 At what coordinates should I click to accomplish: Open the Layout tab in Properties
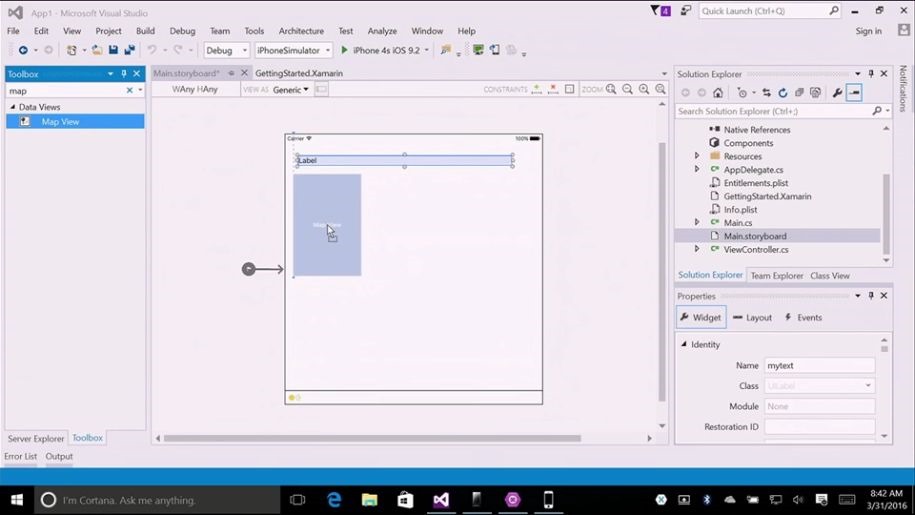(752, 317)
